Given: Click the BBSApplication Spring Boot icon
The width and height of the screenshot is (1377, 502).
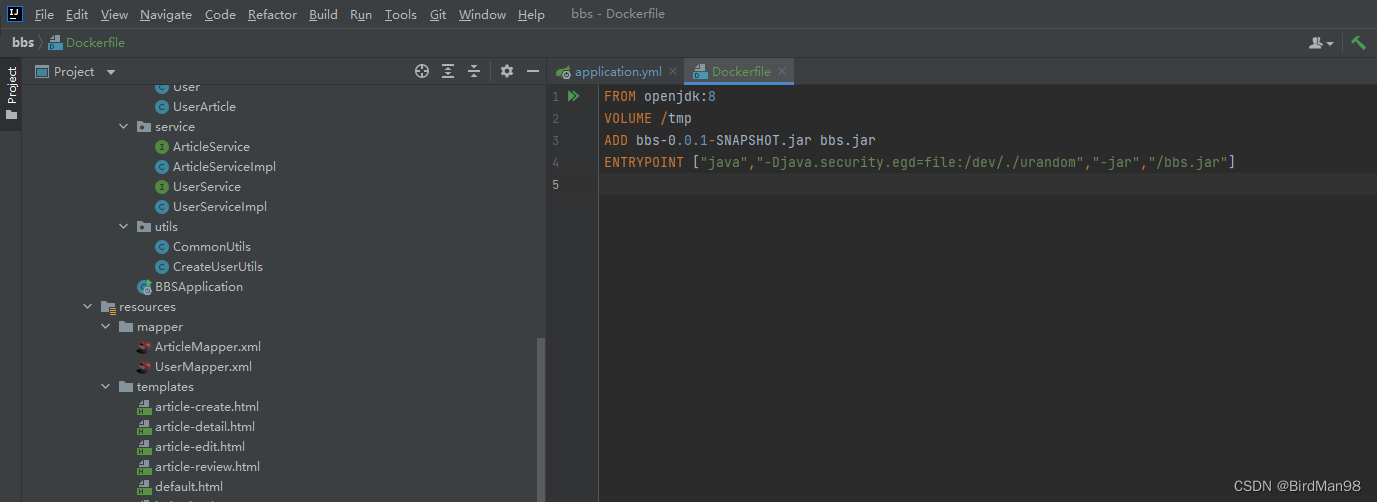Looking at the screenshot, I should 144,287.
